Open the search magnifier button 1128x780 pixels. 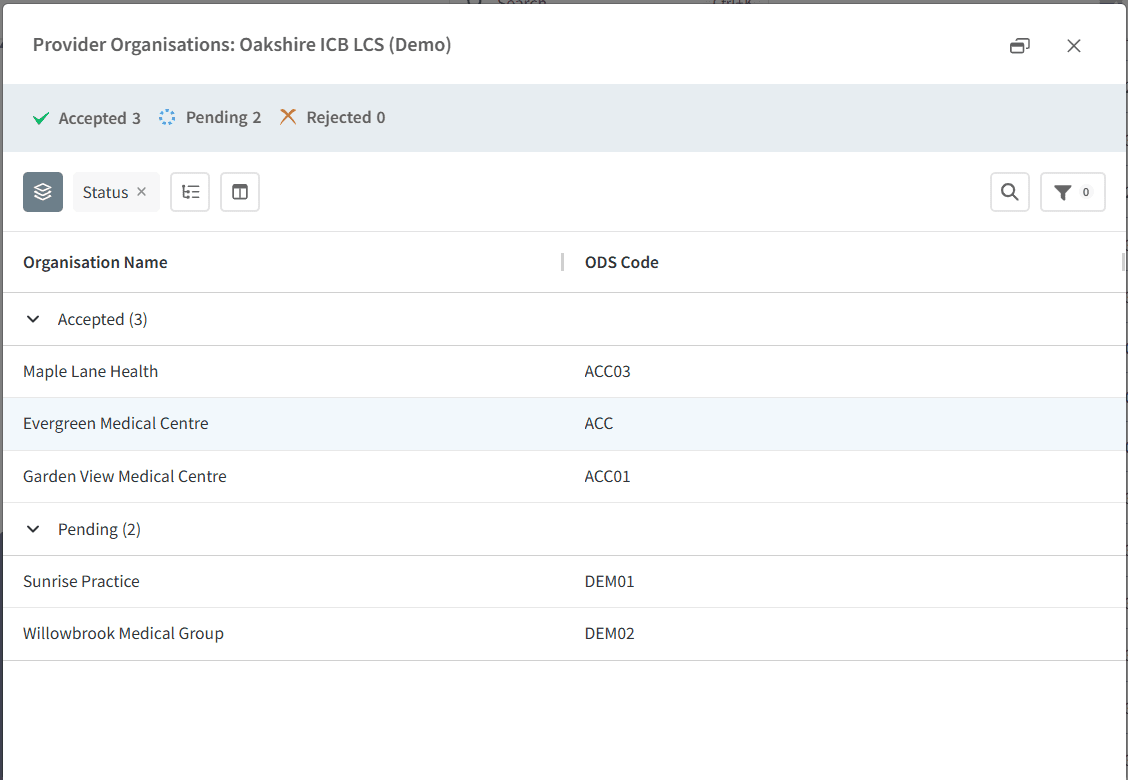pyautogui.click(x=1010, y=192)
